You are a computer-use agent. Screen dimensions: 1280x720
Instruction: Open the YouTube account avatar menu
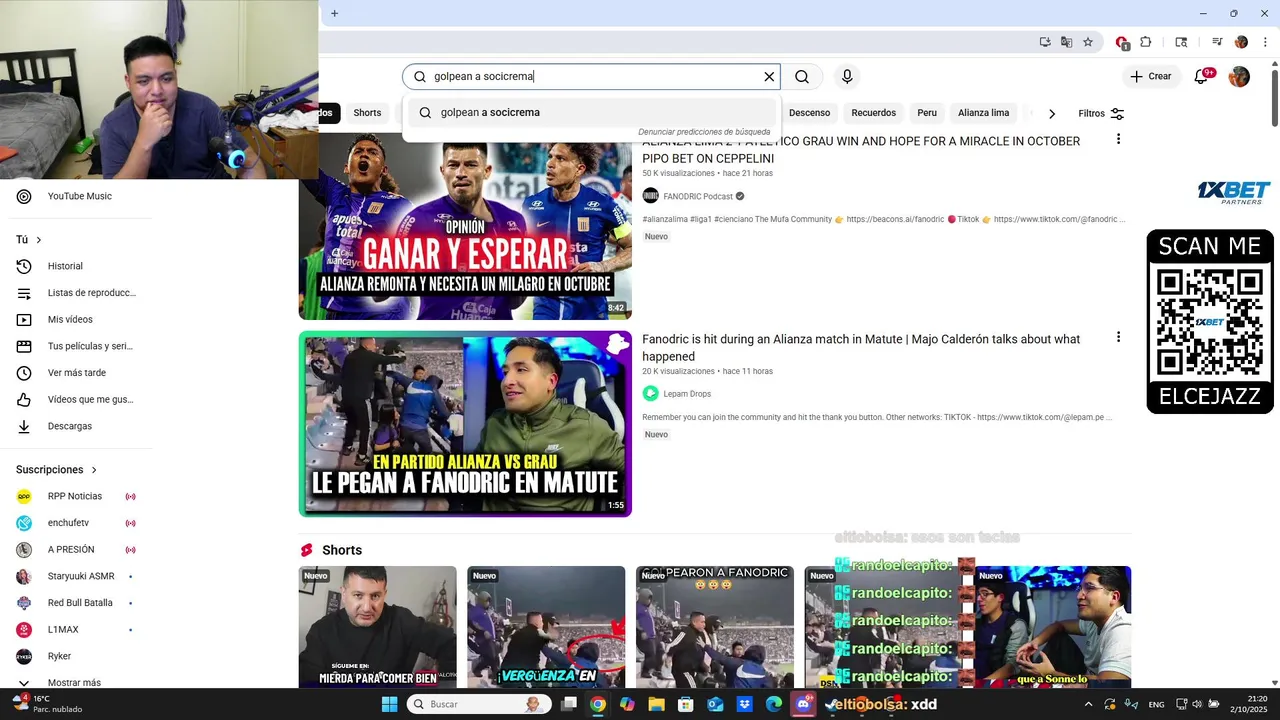click(1239, 77)
